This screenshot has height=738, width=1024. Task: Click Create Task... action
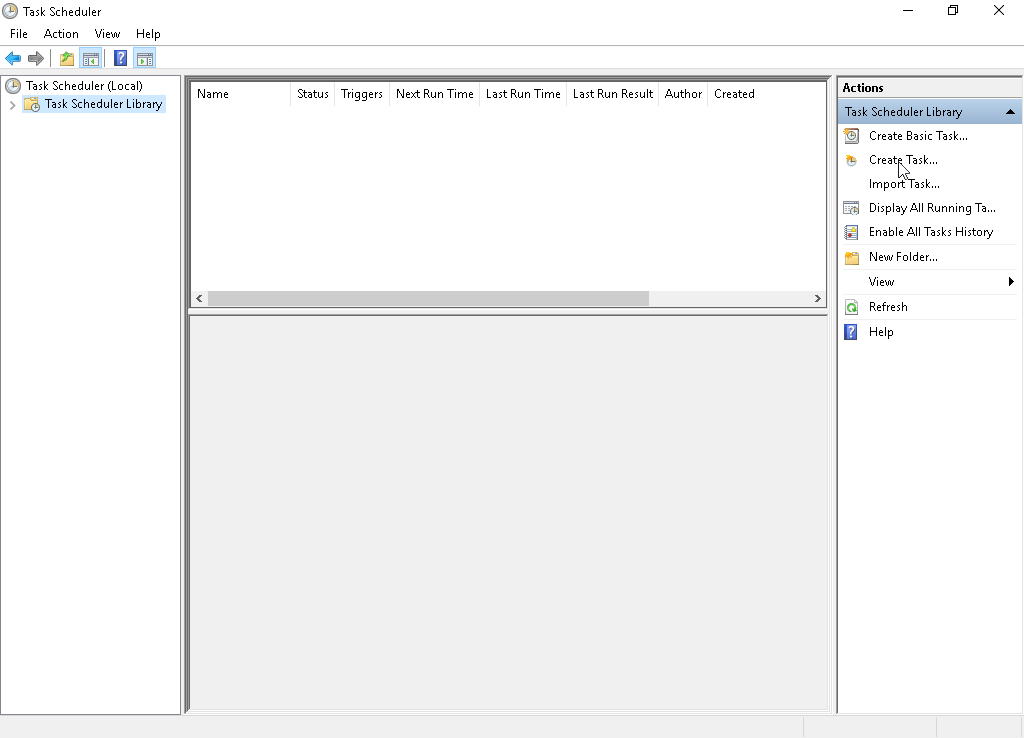pos(903,160)
